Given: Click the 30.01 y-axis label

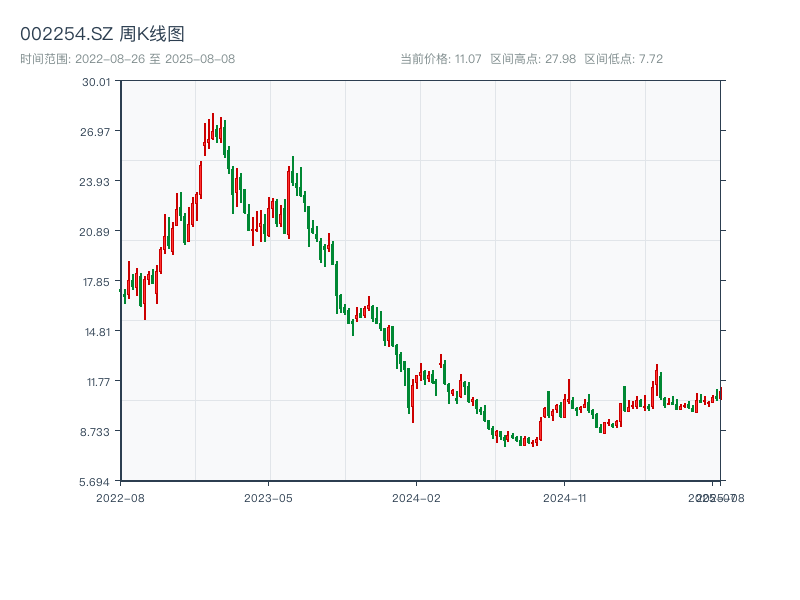Looking at the screenshot, I should coord(96,82).
